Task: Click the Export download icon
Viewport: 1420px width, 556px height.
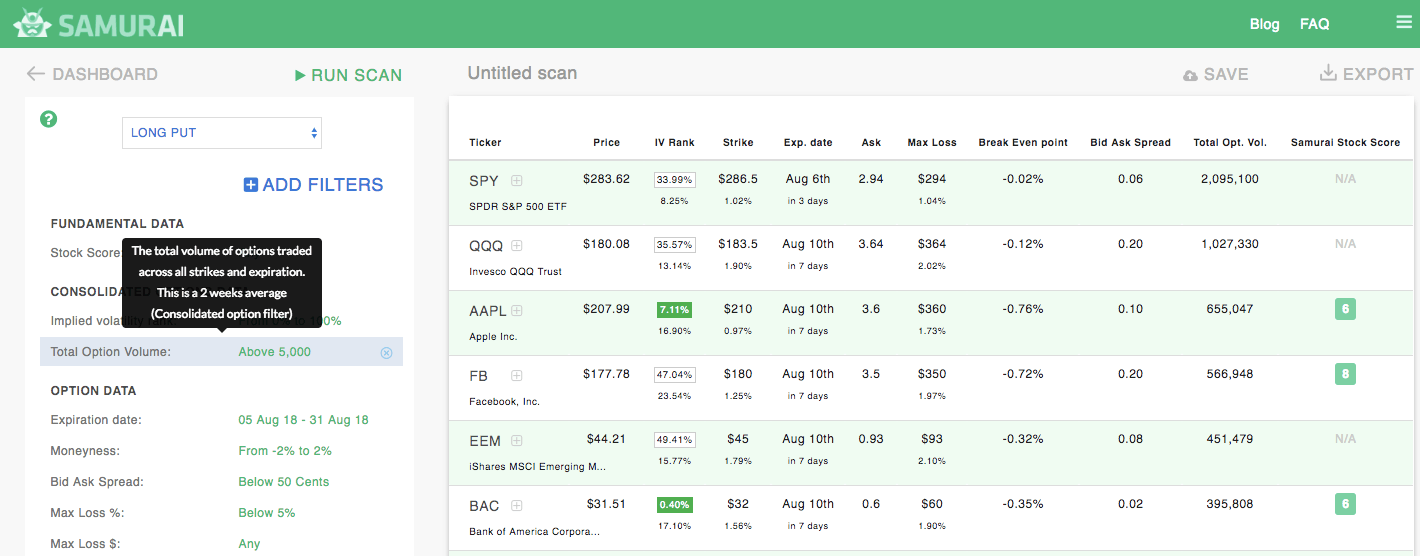Action: tap(1328, 73)
